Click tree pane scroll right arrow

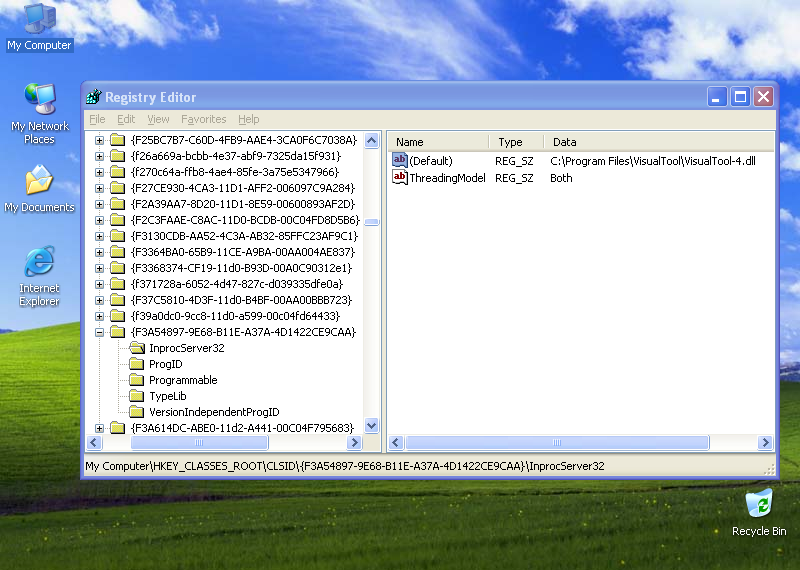[x=354, y=442]
